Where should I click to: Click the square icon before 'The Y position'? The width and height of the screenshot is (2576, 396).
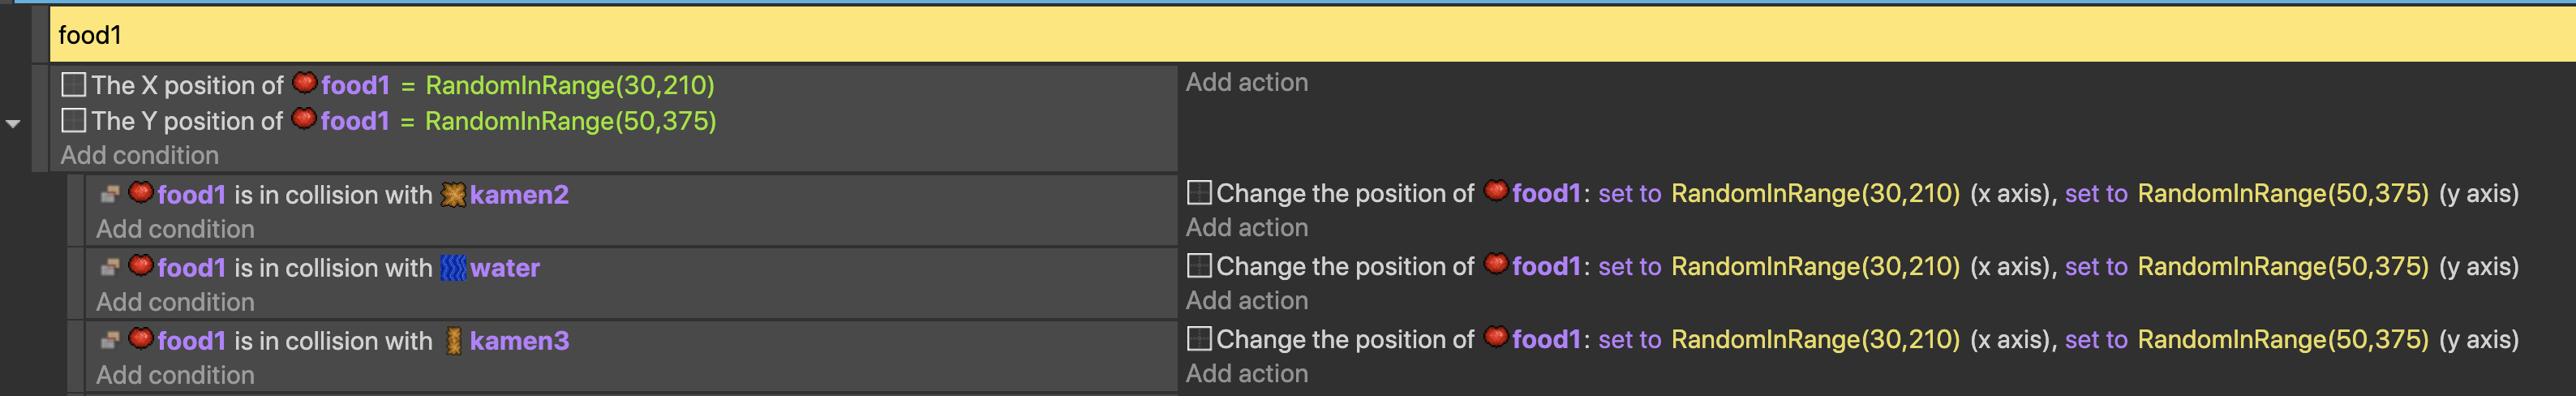[74, 121]
